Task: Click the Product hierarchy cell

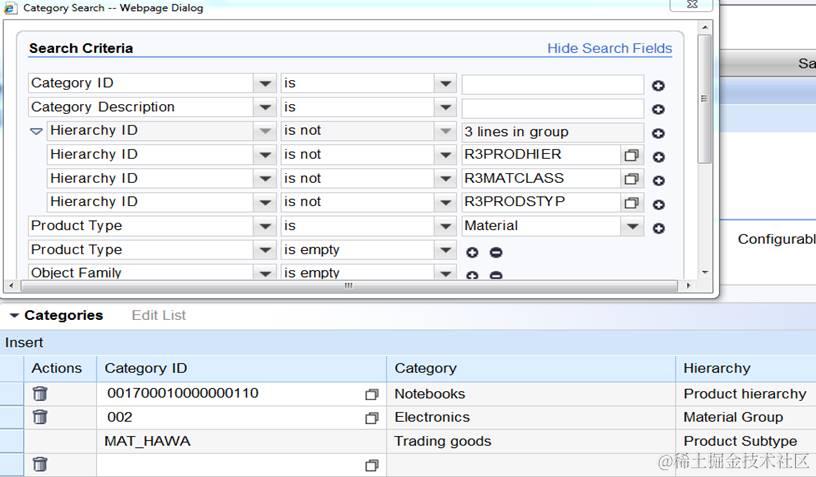Action: click(746, 394)
